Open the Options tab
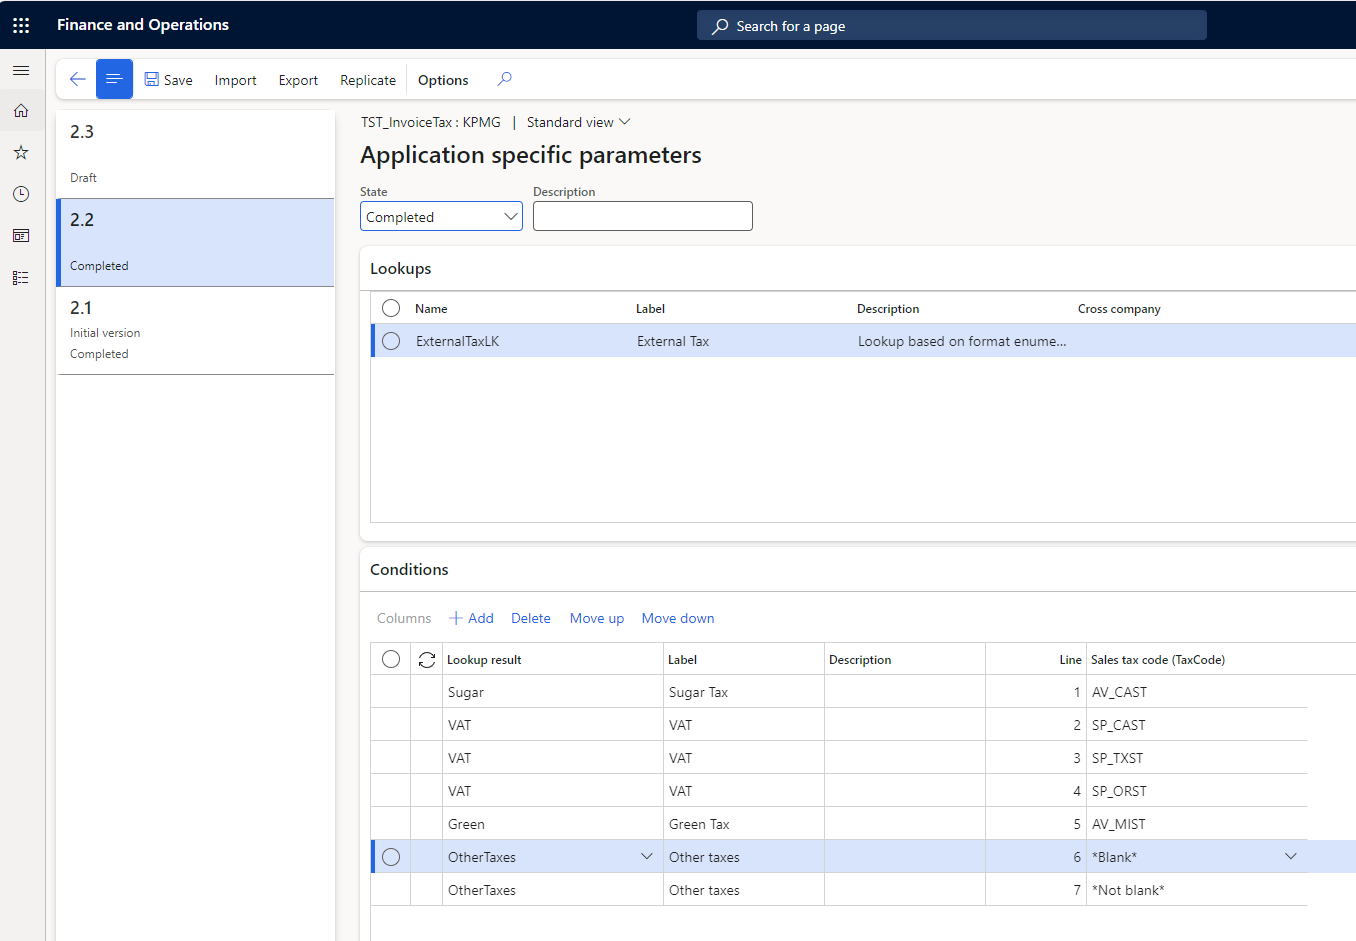The image size is (1356, 941). pos(443,80)
